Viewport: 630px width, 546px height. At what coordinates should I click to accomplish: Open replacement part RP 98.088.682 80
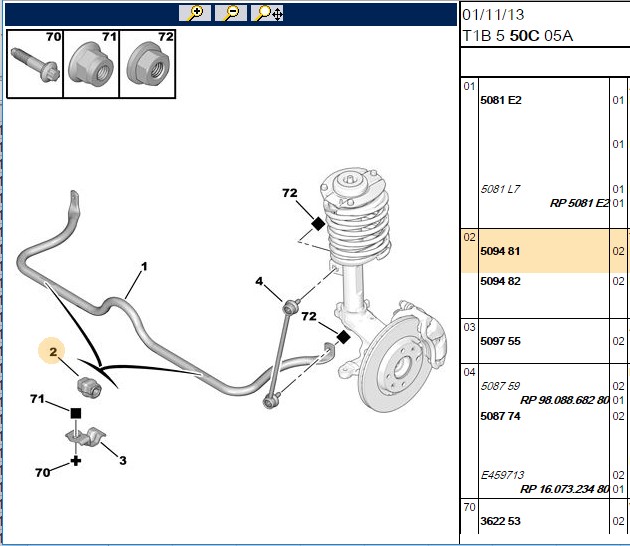565,400
